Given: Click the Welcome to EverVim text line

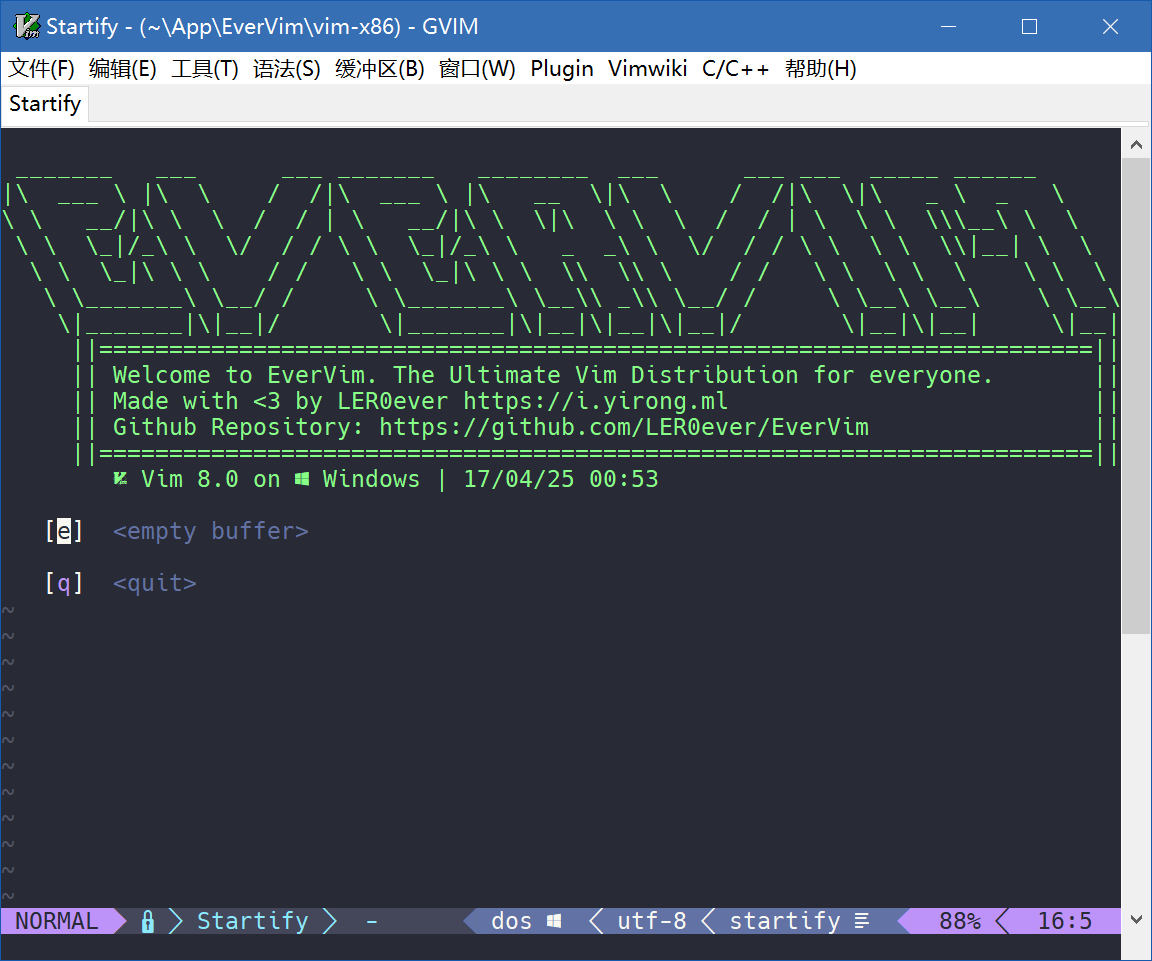Looking at the screenshot, I should tap(552, 375).
